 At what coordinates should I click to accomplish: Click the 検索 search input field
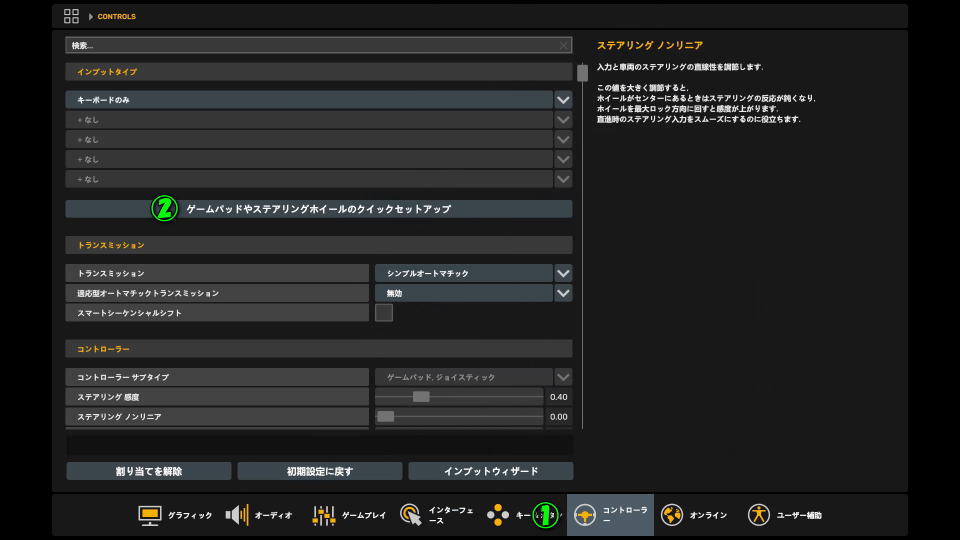(x=310, y=46)
